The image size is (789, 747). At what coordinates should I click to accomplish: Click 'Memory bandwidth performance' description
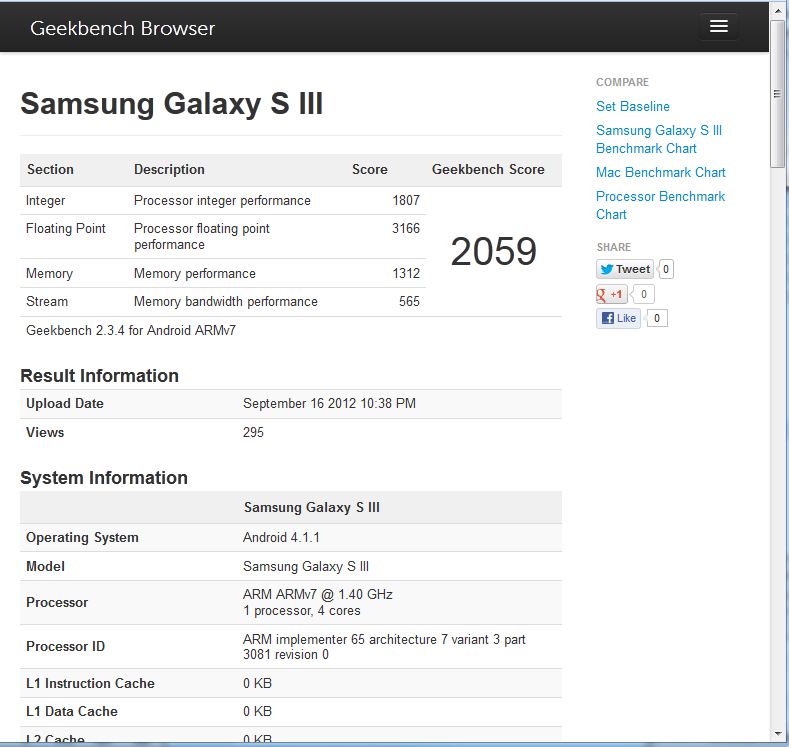coord(225,301)
